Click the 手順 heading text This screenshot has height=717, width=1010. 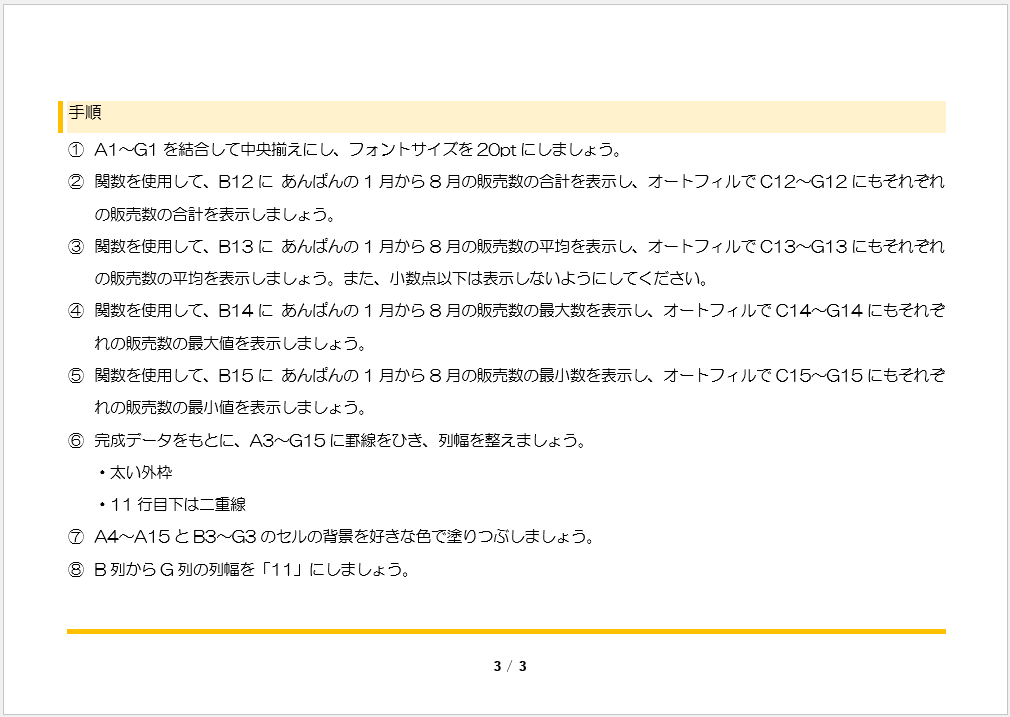(85, 113)
